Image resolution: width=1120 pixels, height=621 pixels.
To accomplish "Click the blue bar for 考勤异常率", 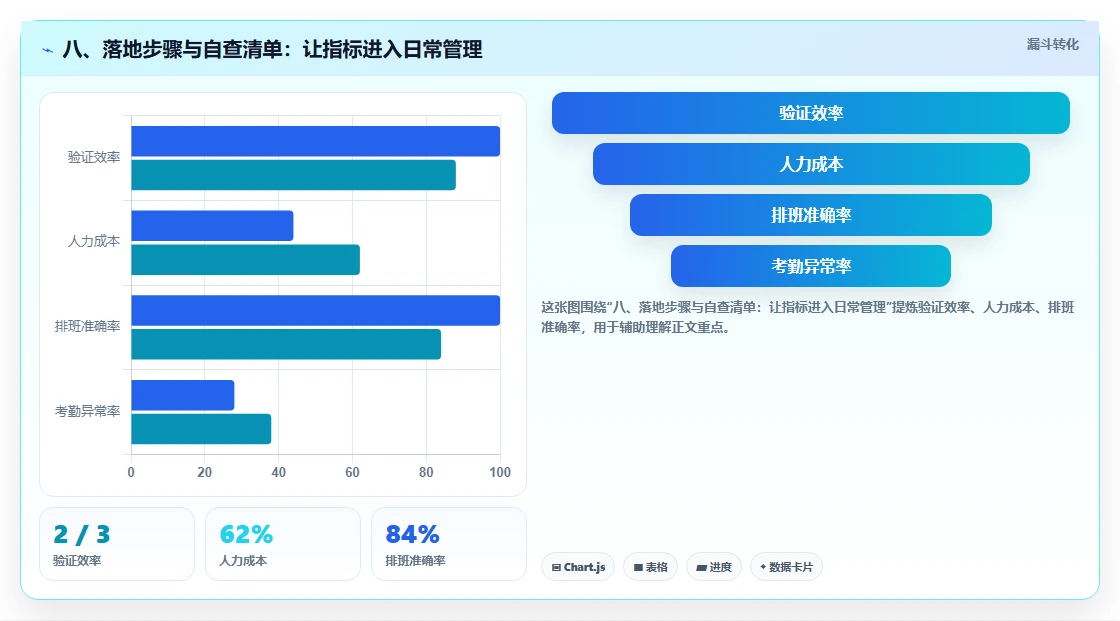I will pyautogui.click(x=183, y=395).
